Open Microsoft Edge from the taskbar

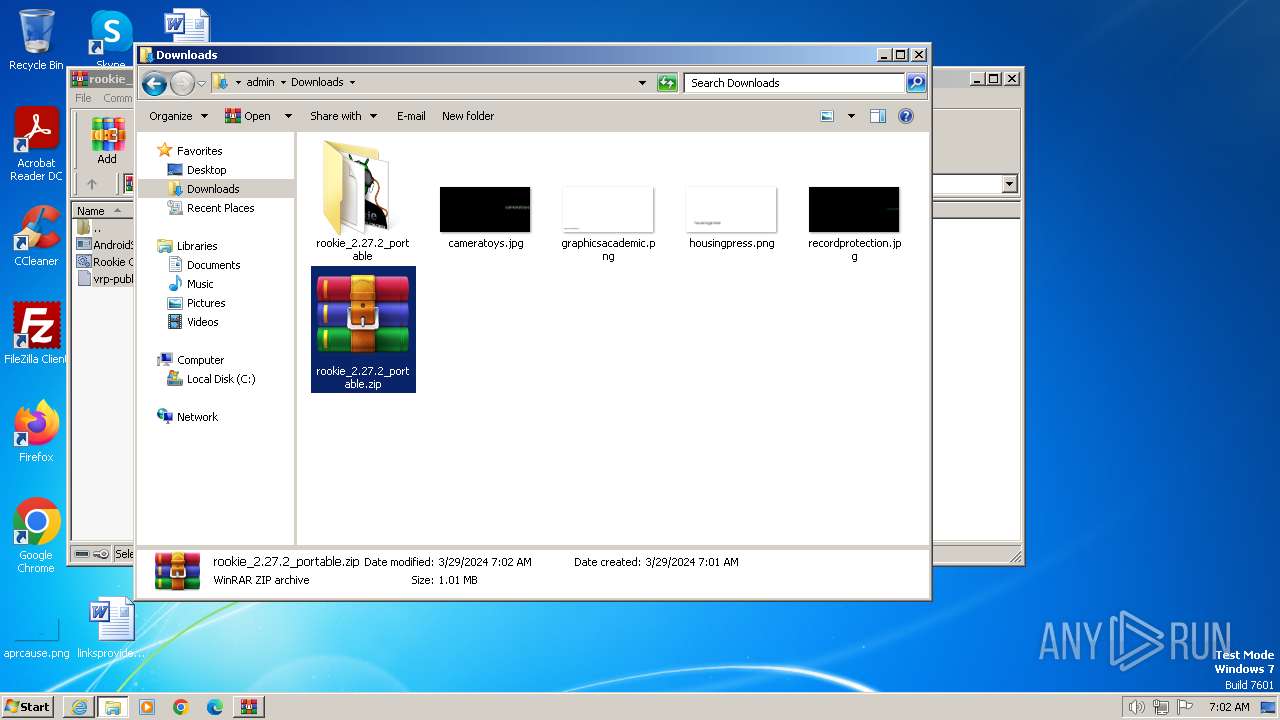coord(215,707)
